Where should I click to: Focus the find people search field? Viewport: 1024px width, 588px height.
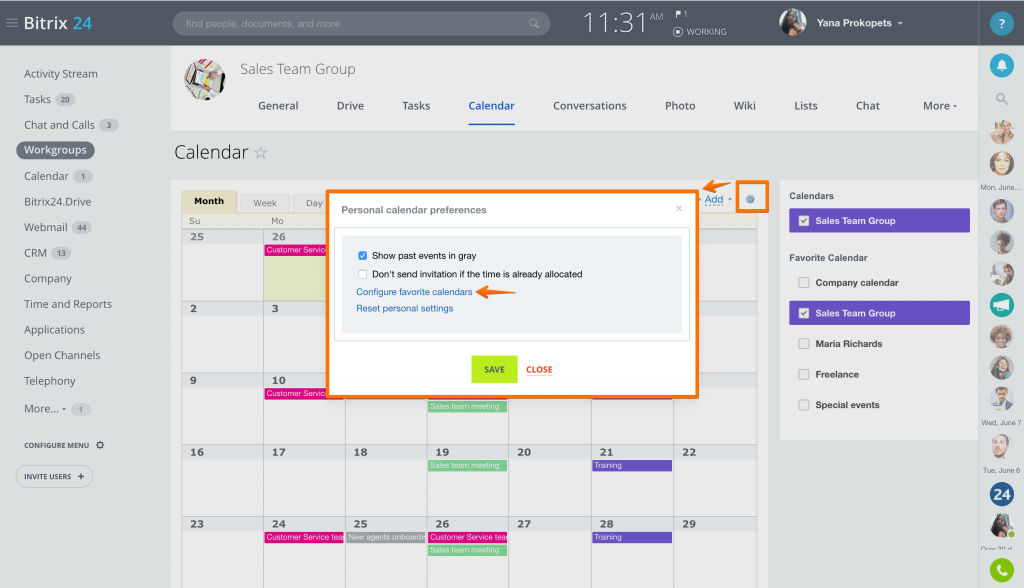point(361,24)
